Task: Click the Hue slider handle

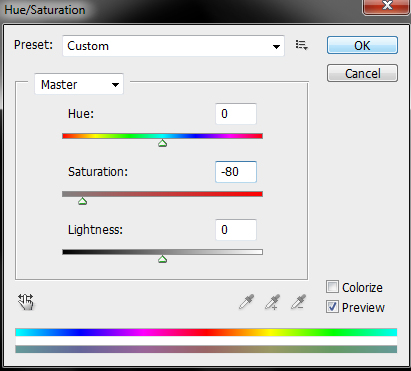Action: tap(162, 143)
